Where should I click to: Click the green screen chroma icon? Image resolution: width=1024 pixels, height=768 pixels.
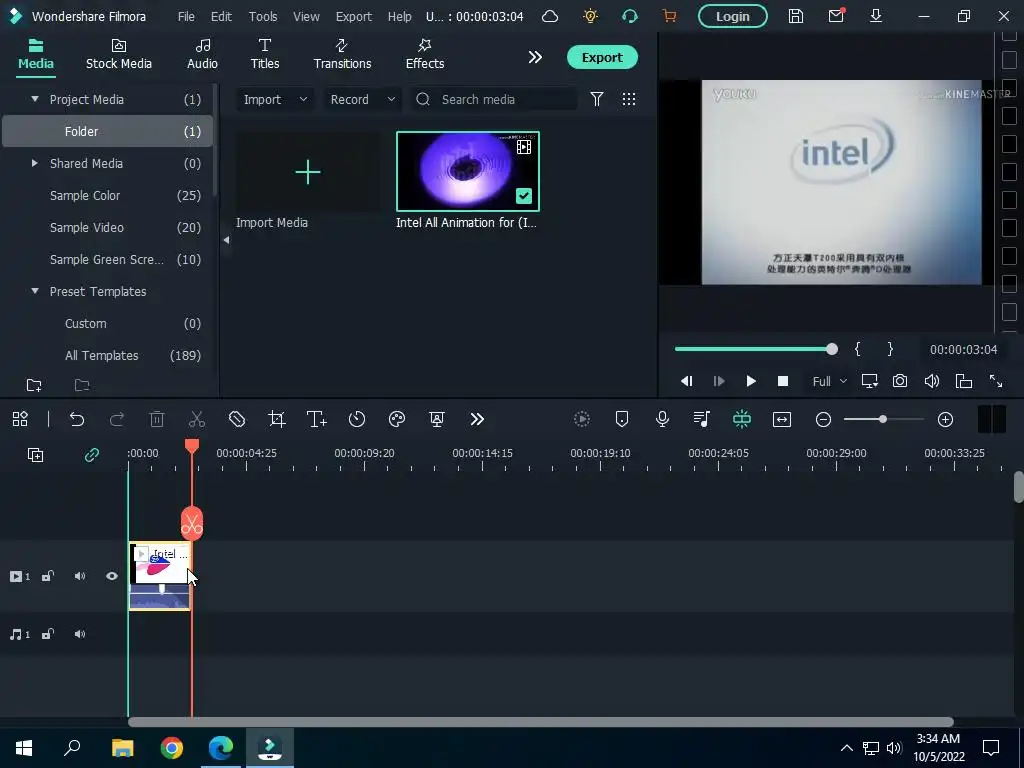pyautogui.click(x=437, y=419)
